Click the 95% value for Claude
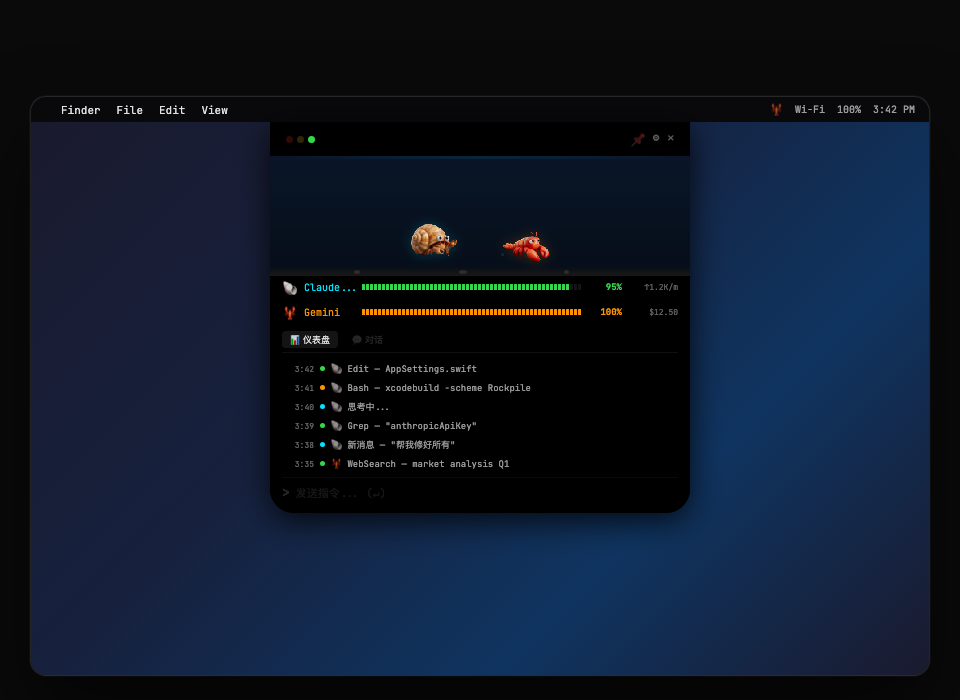 613,287
